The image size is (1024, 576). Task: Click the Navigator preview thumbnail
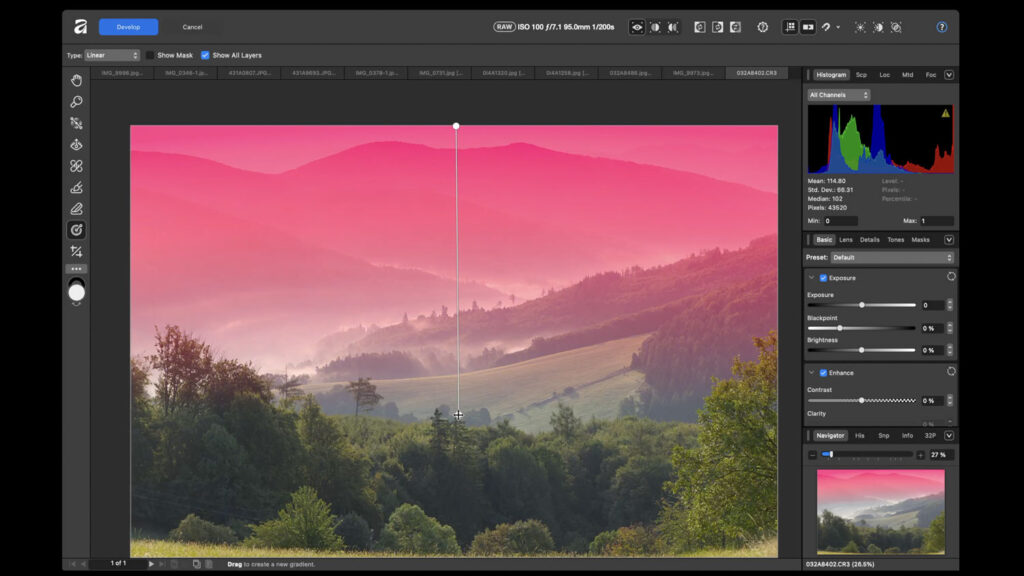[x=880, y=510]
